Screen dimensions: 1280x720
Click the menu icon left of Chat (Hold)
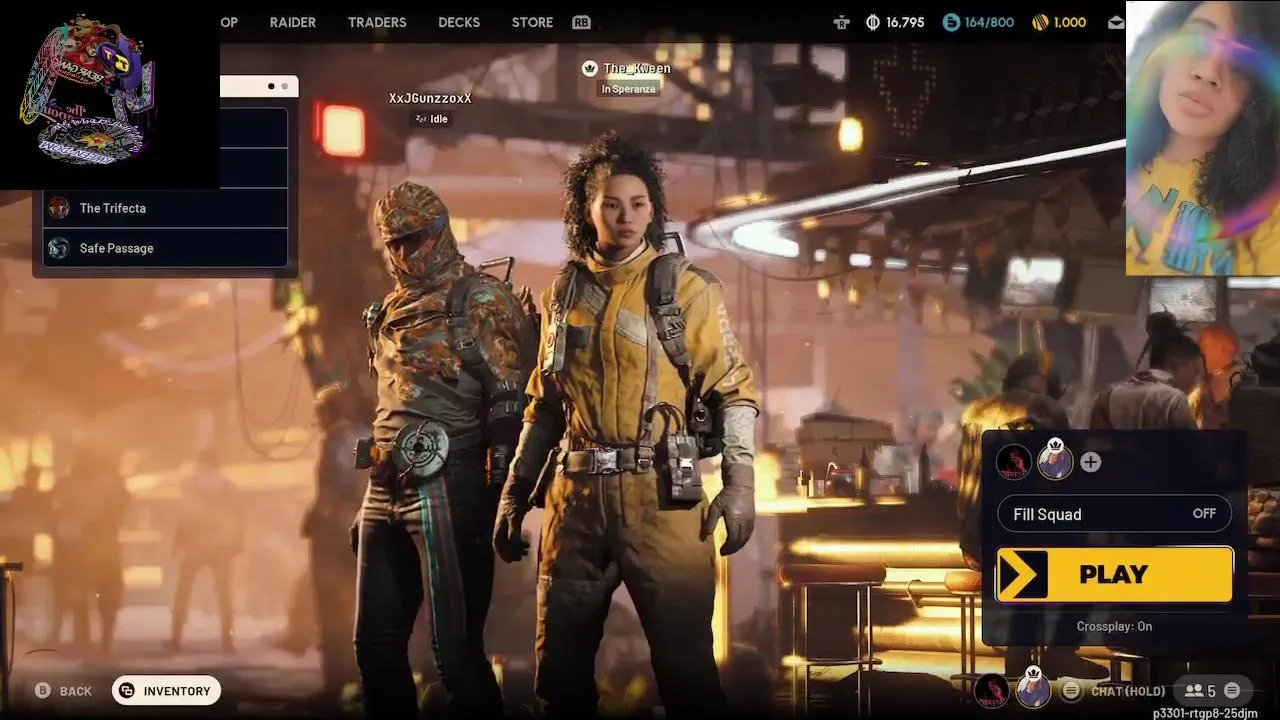point(1071,690)
